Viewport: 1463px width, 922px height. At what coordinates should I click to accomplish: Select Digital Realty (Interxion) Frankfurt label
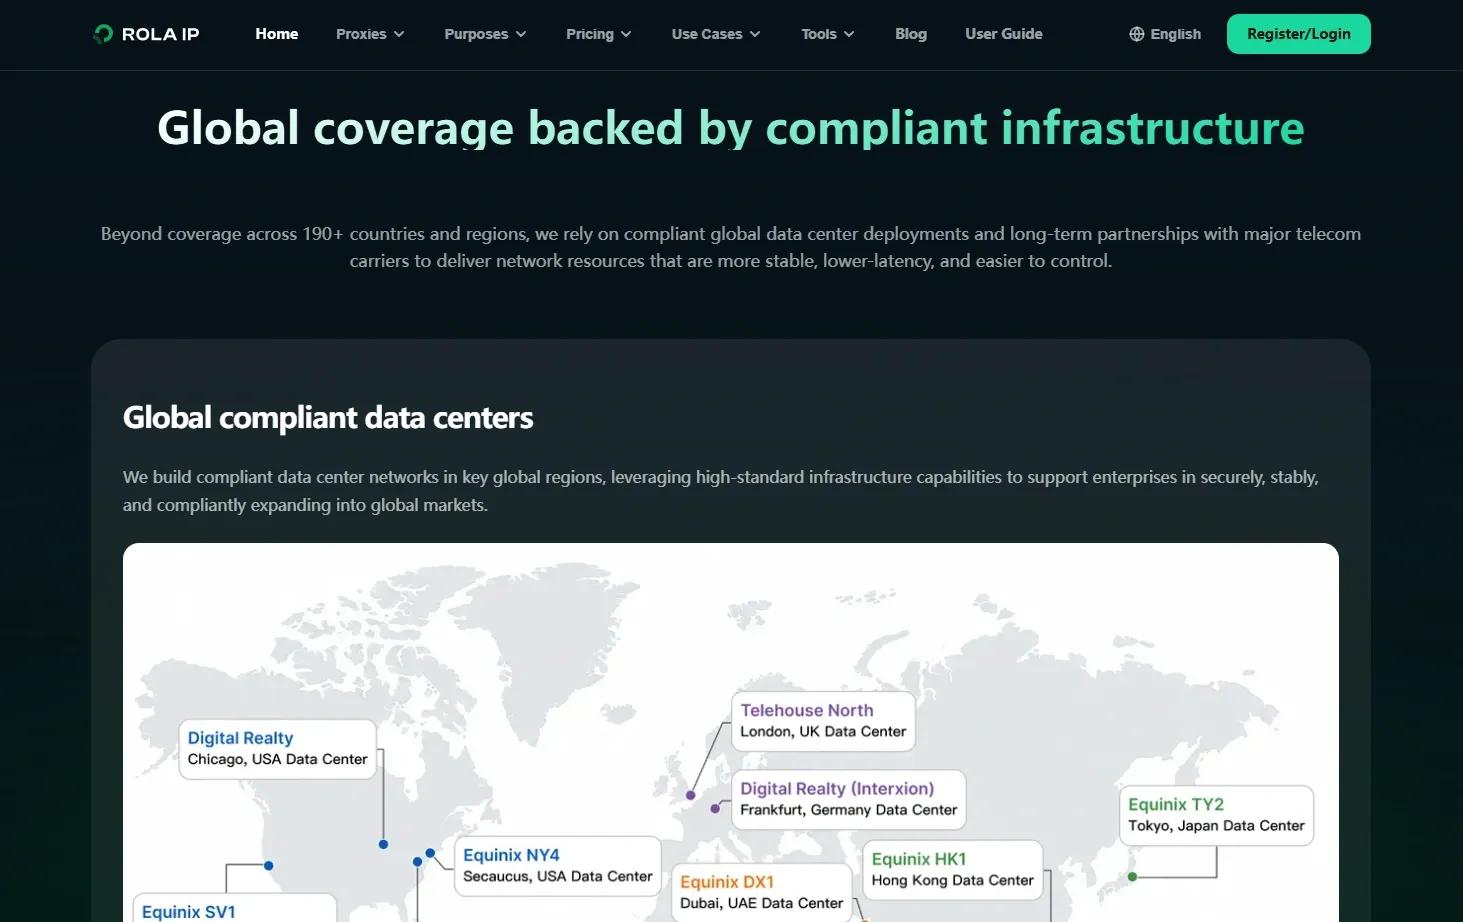pos(848,799)
